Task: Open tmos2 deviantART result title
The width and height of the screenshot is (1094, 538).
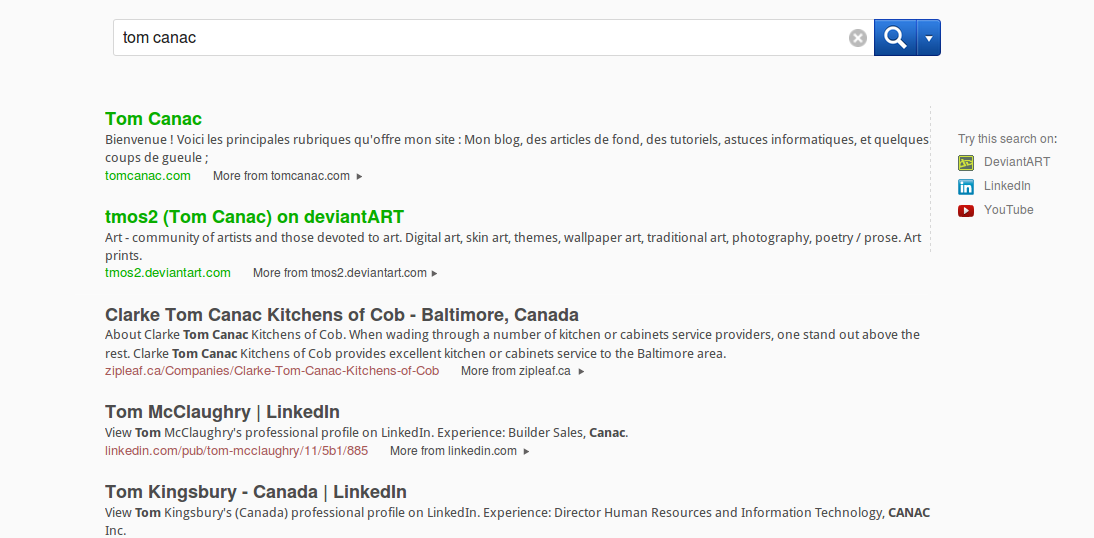Action: click(x=254, y=217)
